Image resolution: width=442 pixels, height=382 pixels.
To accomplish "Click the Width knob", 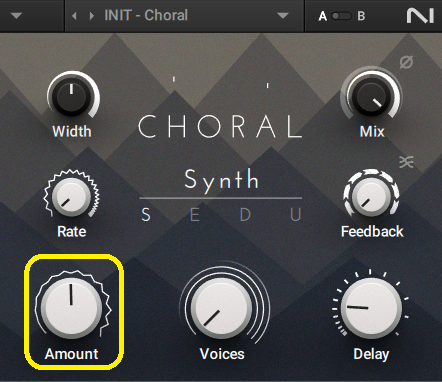I will 72,97.
